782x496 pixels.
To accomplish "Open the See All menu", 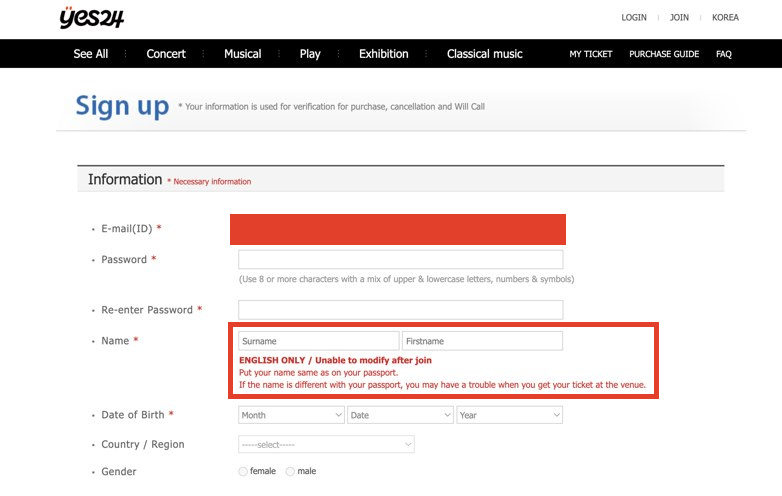I will coord(91,54).
